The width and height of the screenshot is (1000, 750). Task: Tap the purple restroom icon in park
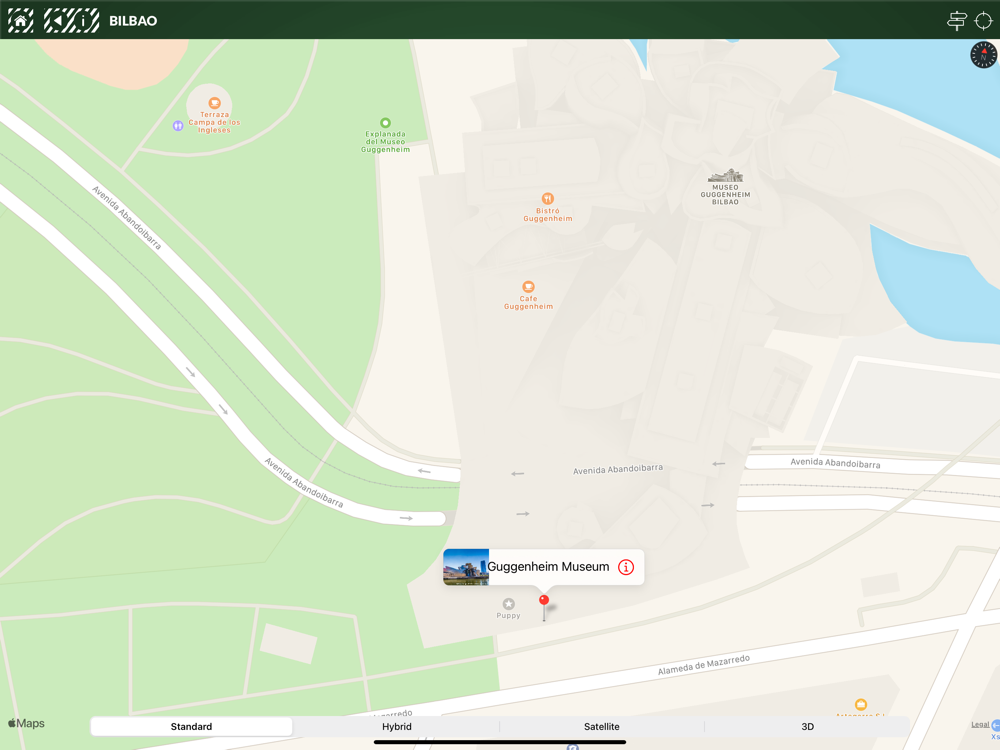tap(178, 126)
